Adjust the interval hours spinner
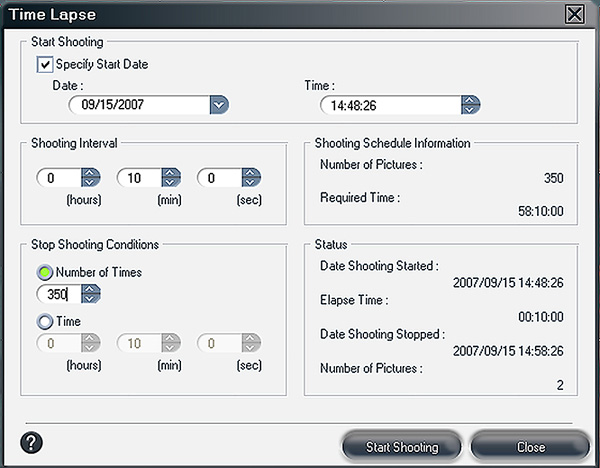 pyautogui.click(x=90, y=178)
